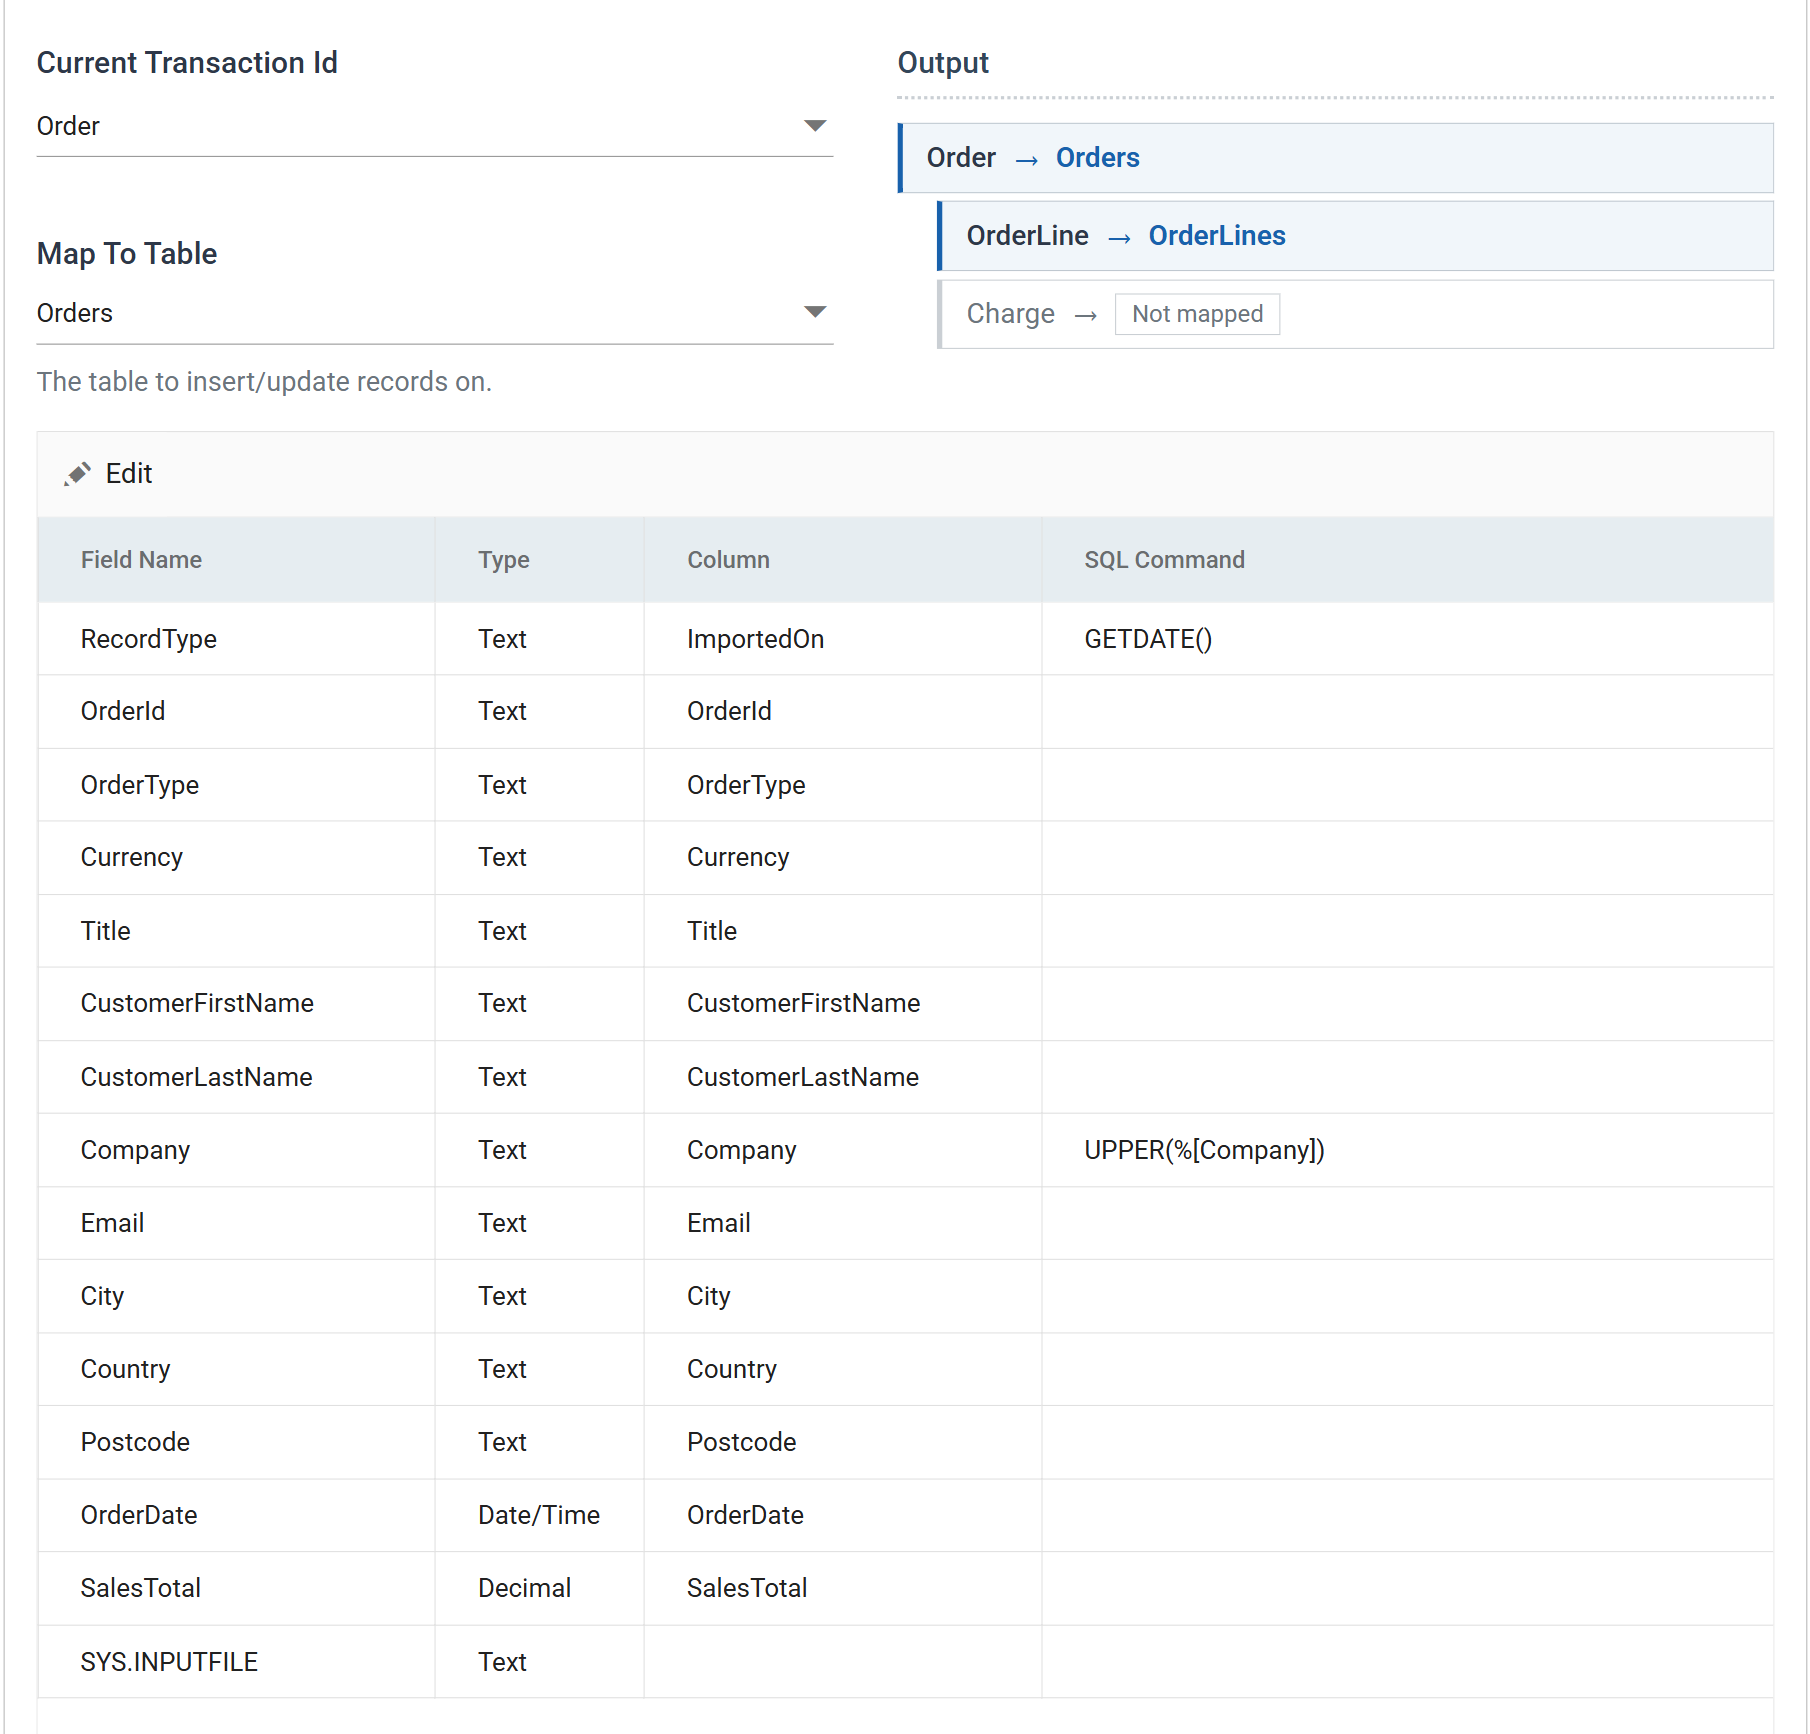The height and width of the screenshot is (1734, 1810).
Task: Select the Country field name
Action: coord(125,1369)
